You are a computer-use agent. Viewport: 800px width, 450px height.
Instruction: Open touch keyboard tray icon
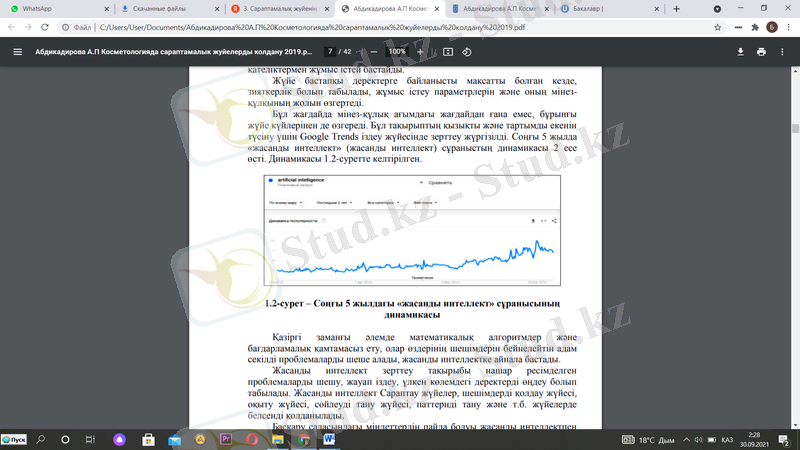click(628, 439)
